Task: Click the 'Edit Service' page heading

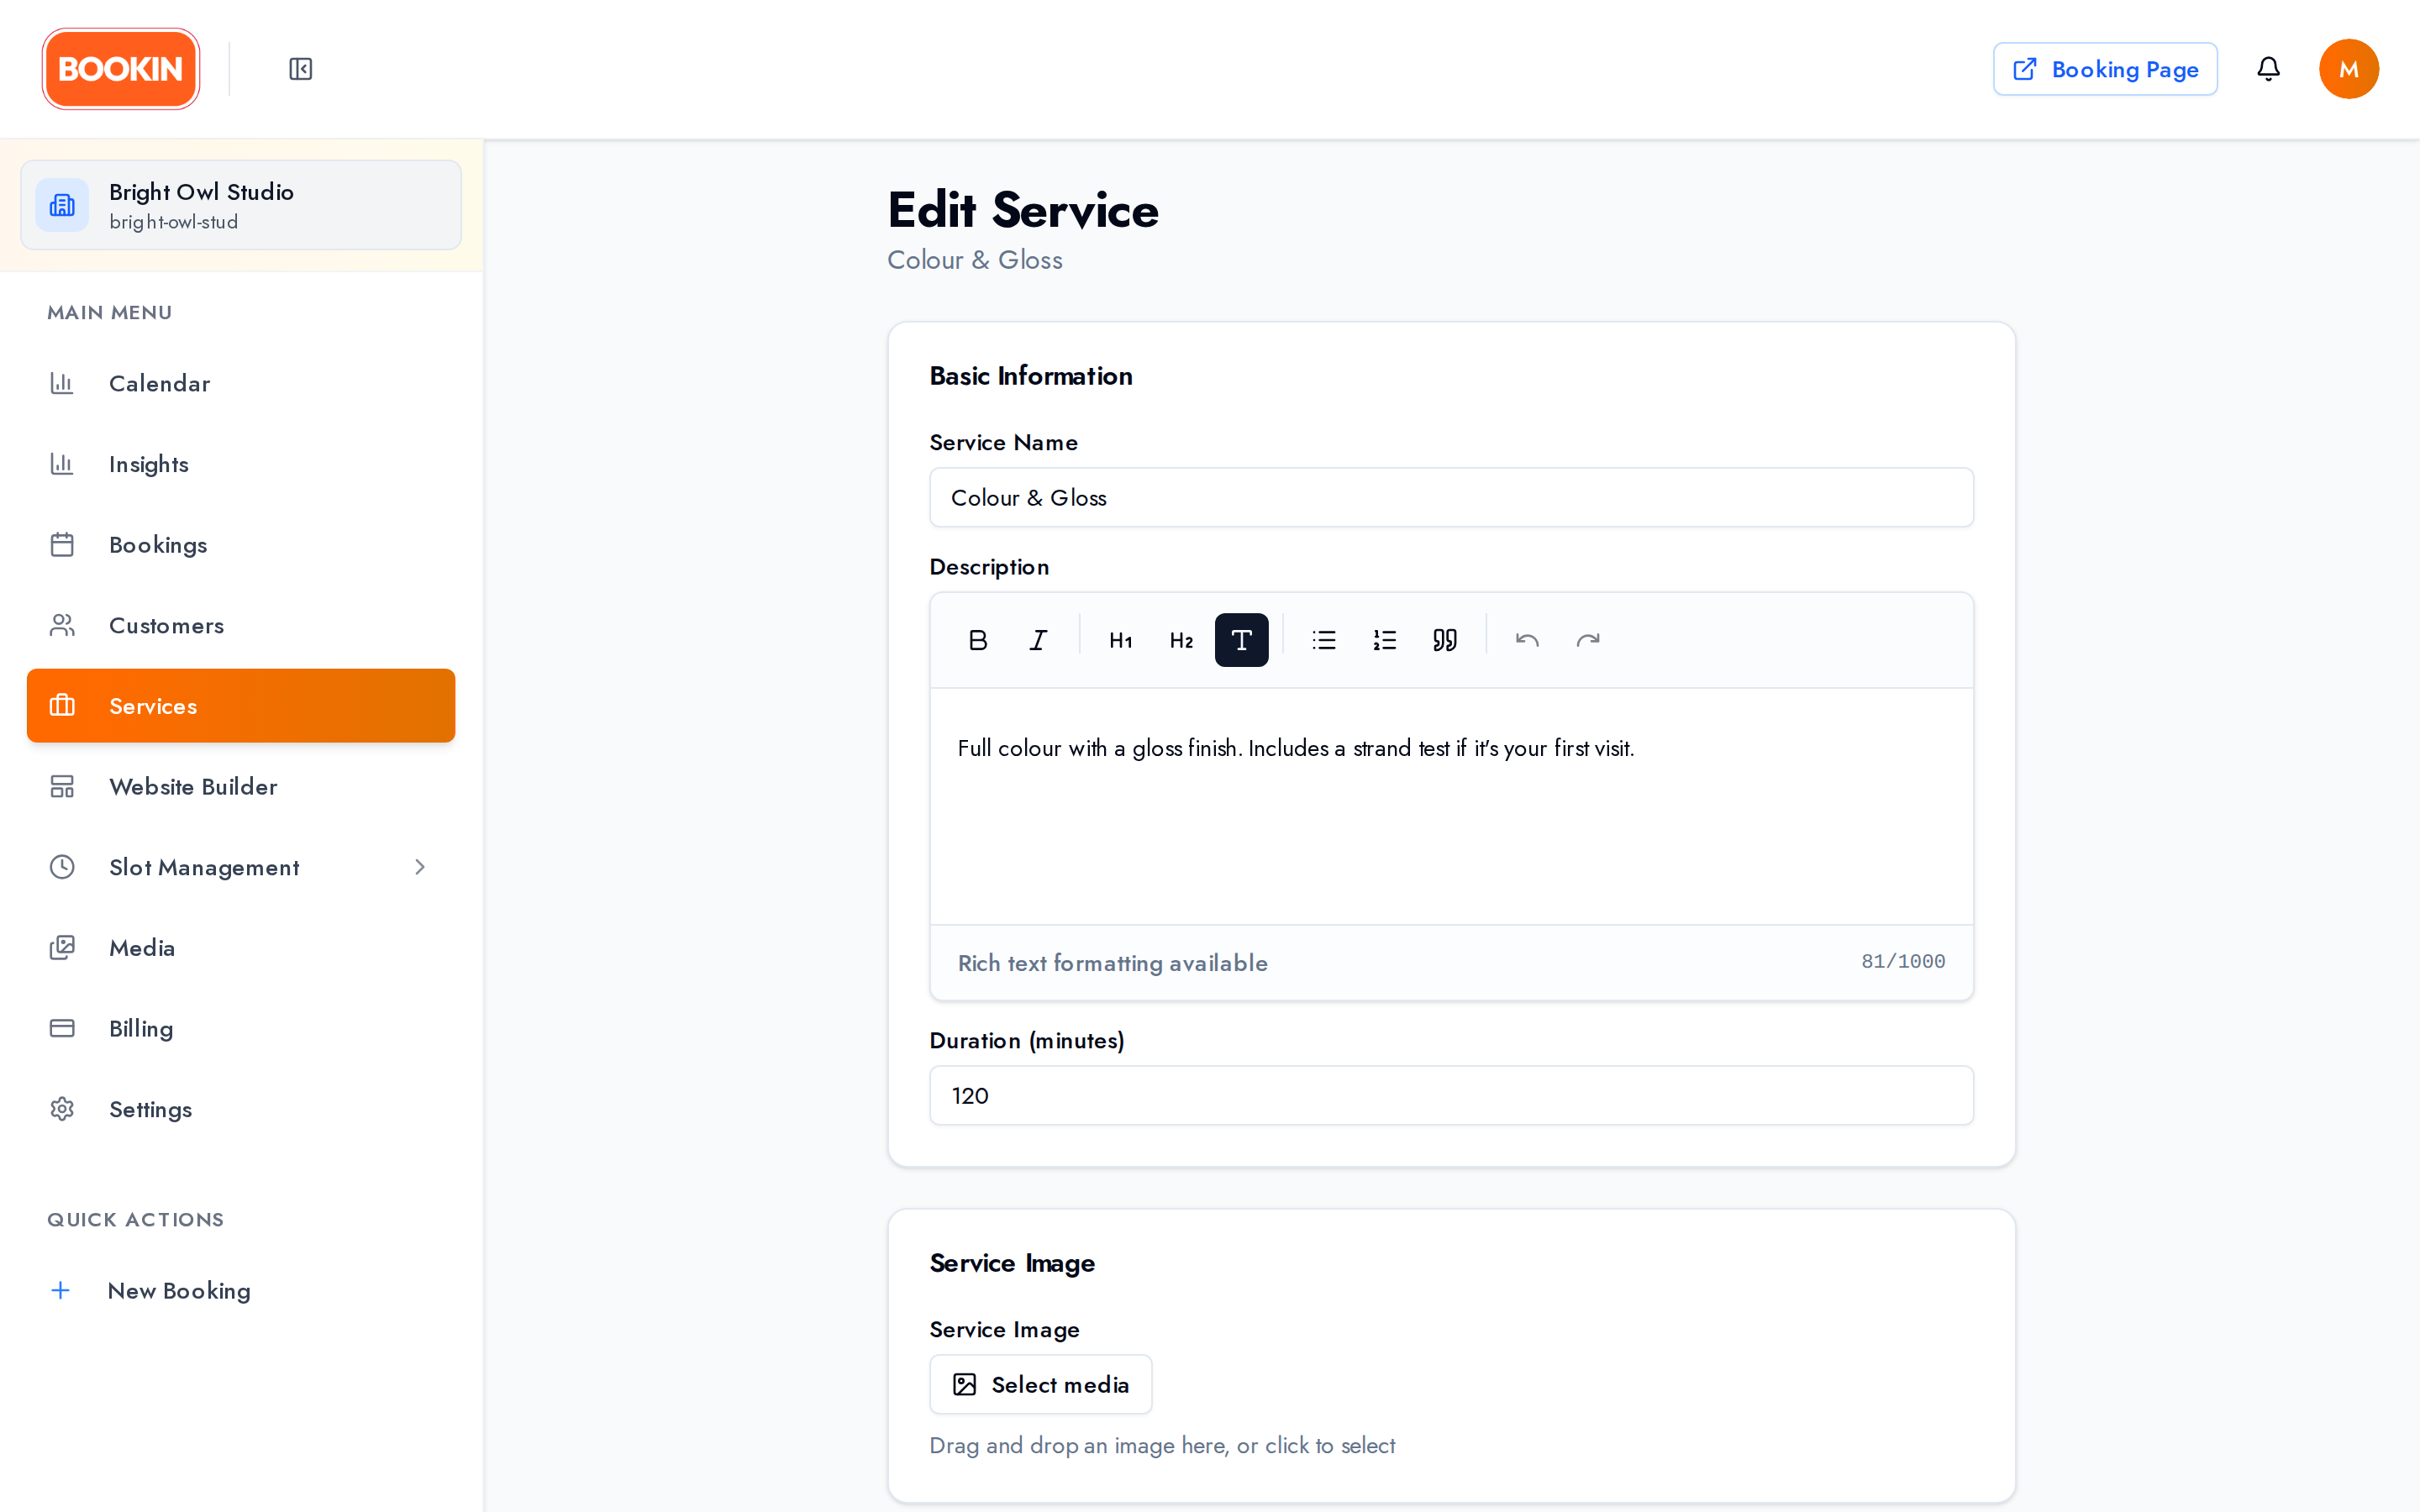Action: coord(1023,210)
